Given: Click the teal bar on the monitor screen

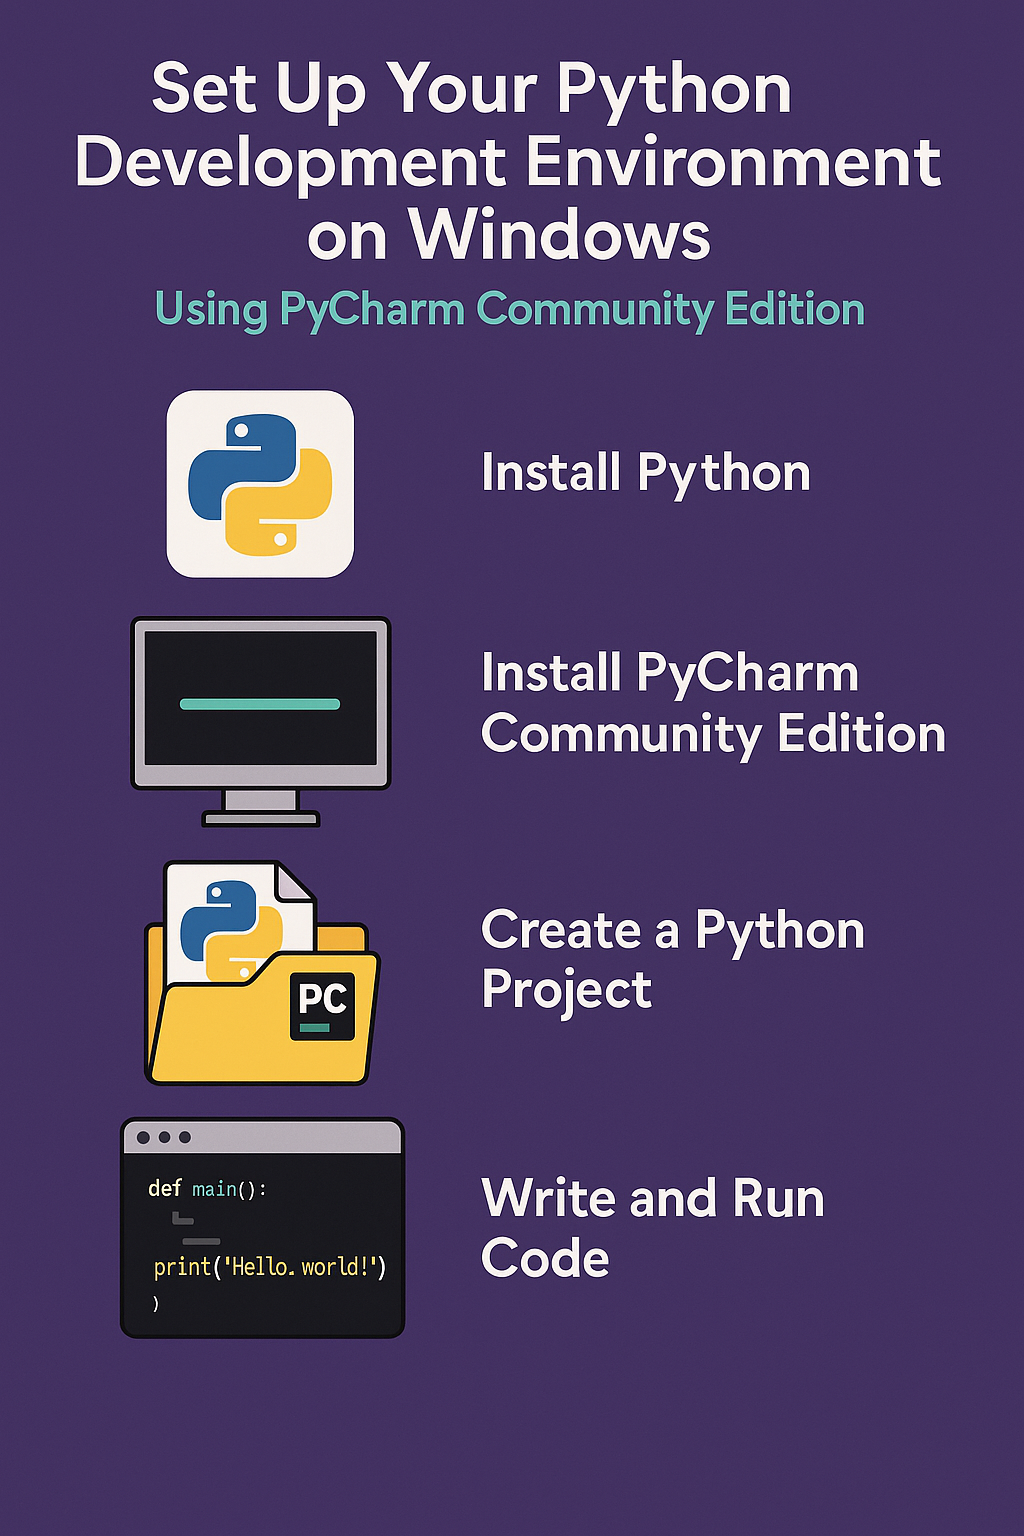Looking at the screenshot, I should click(x=260, y=704).
